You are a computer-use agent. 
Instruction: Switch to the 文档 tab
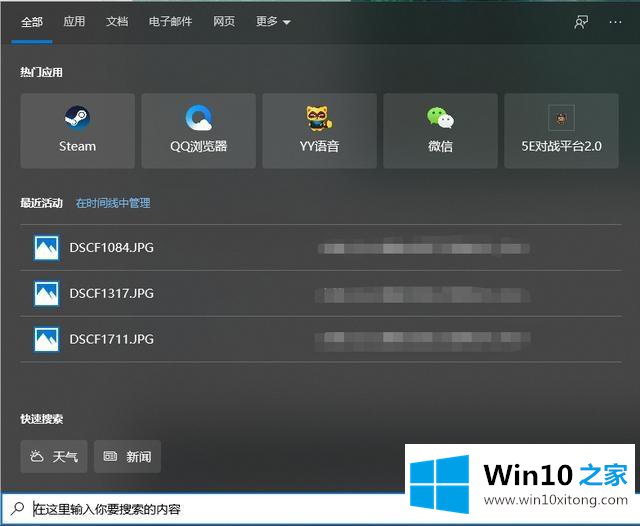pyautogui.click(x=117, y=21)
